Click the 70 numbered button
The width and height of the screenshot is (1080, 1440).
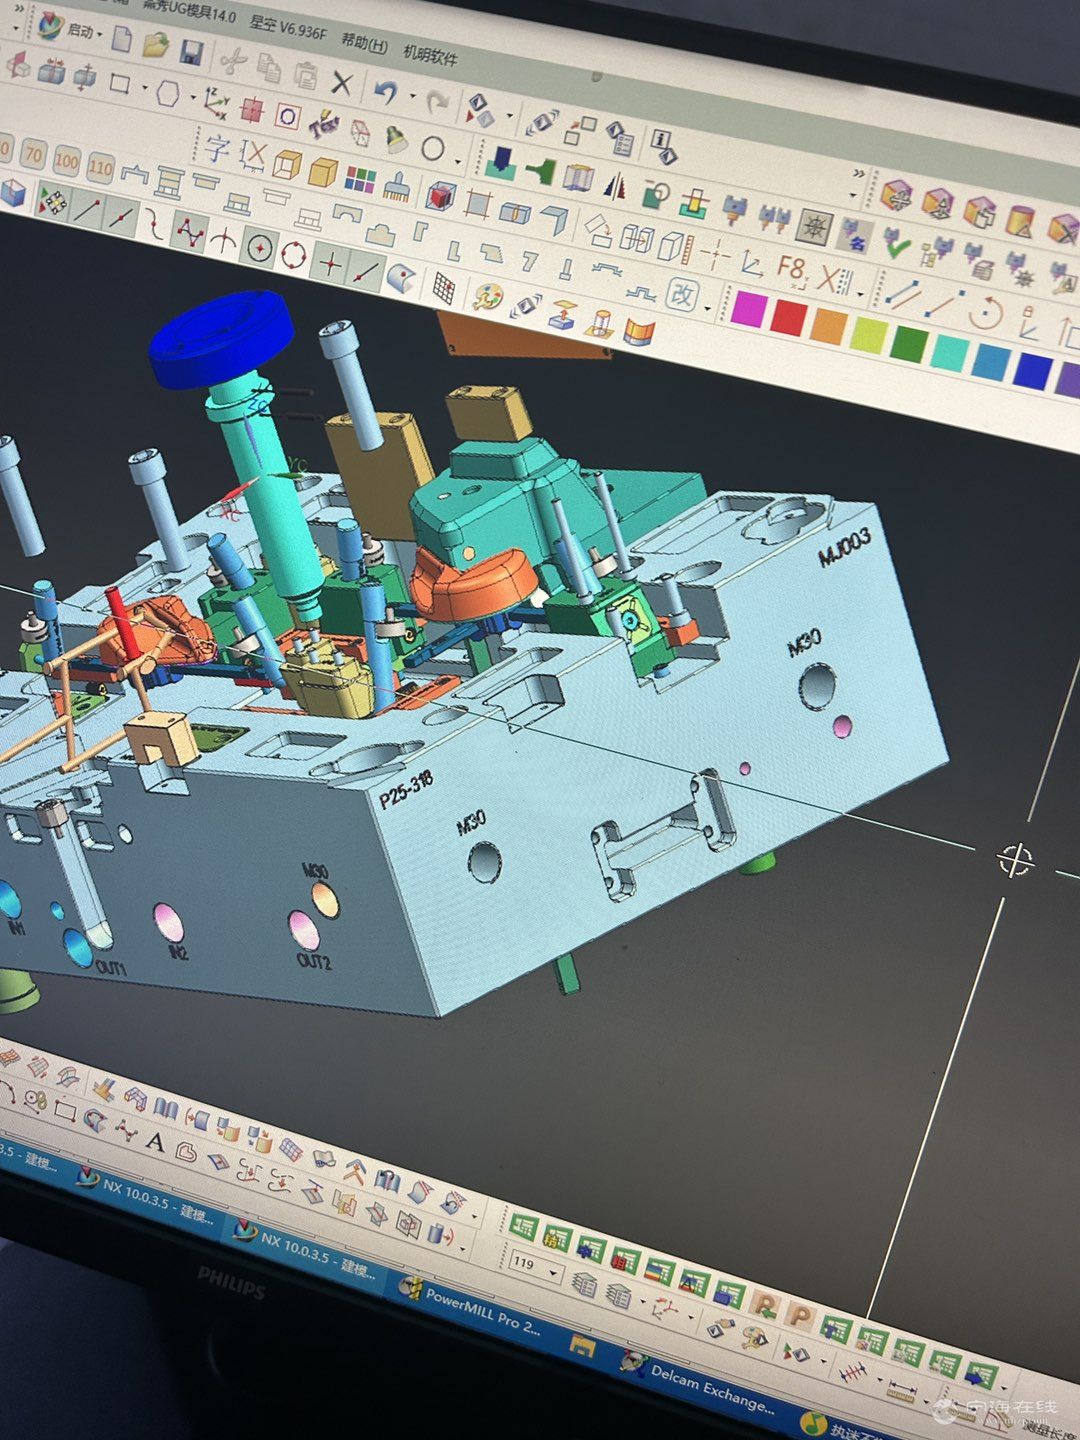(35, 154)
